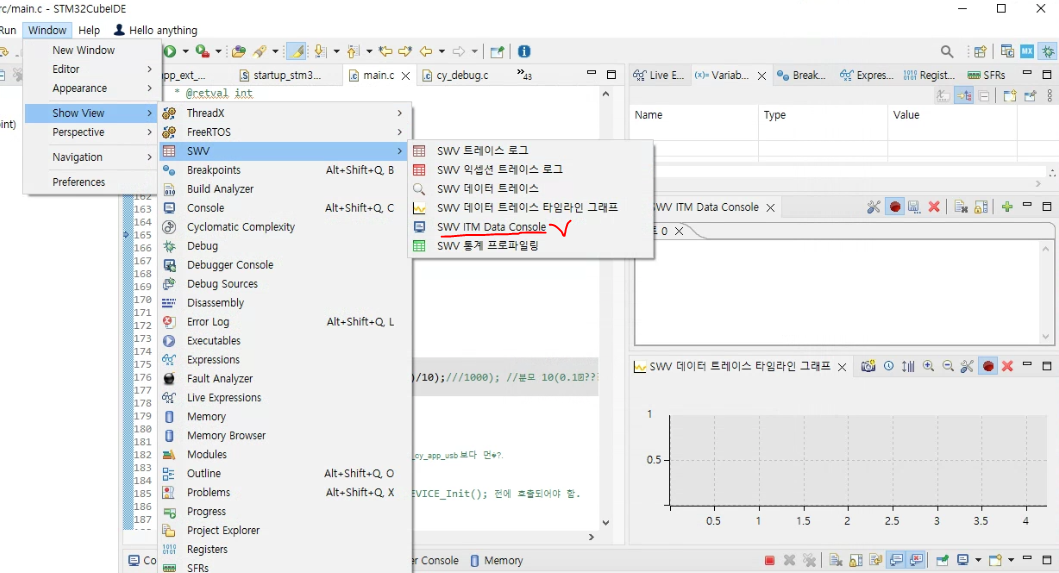Clear ITM Data Console with red X
The width and height of the screenshot is (1059, 573).
(934, 207)
